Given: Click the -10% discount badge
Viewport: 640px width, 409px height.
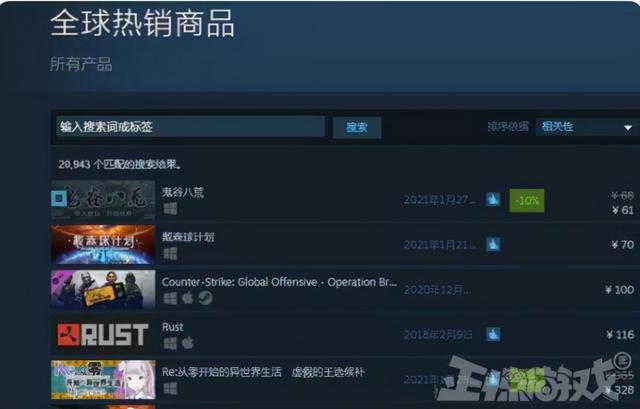Looking at the screenshot, I should (527, 200).
